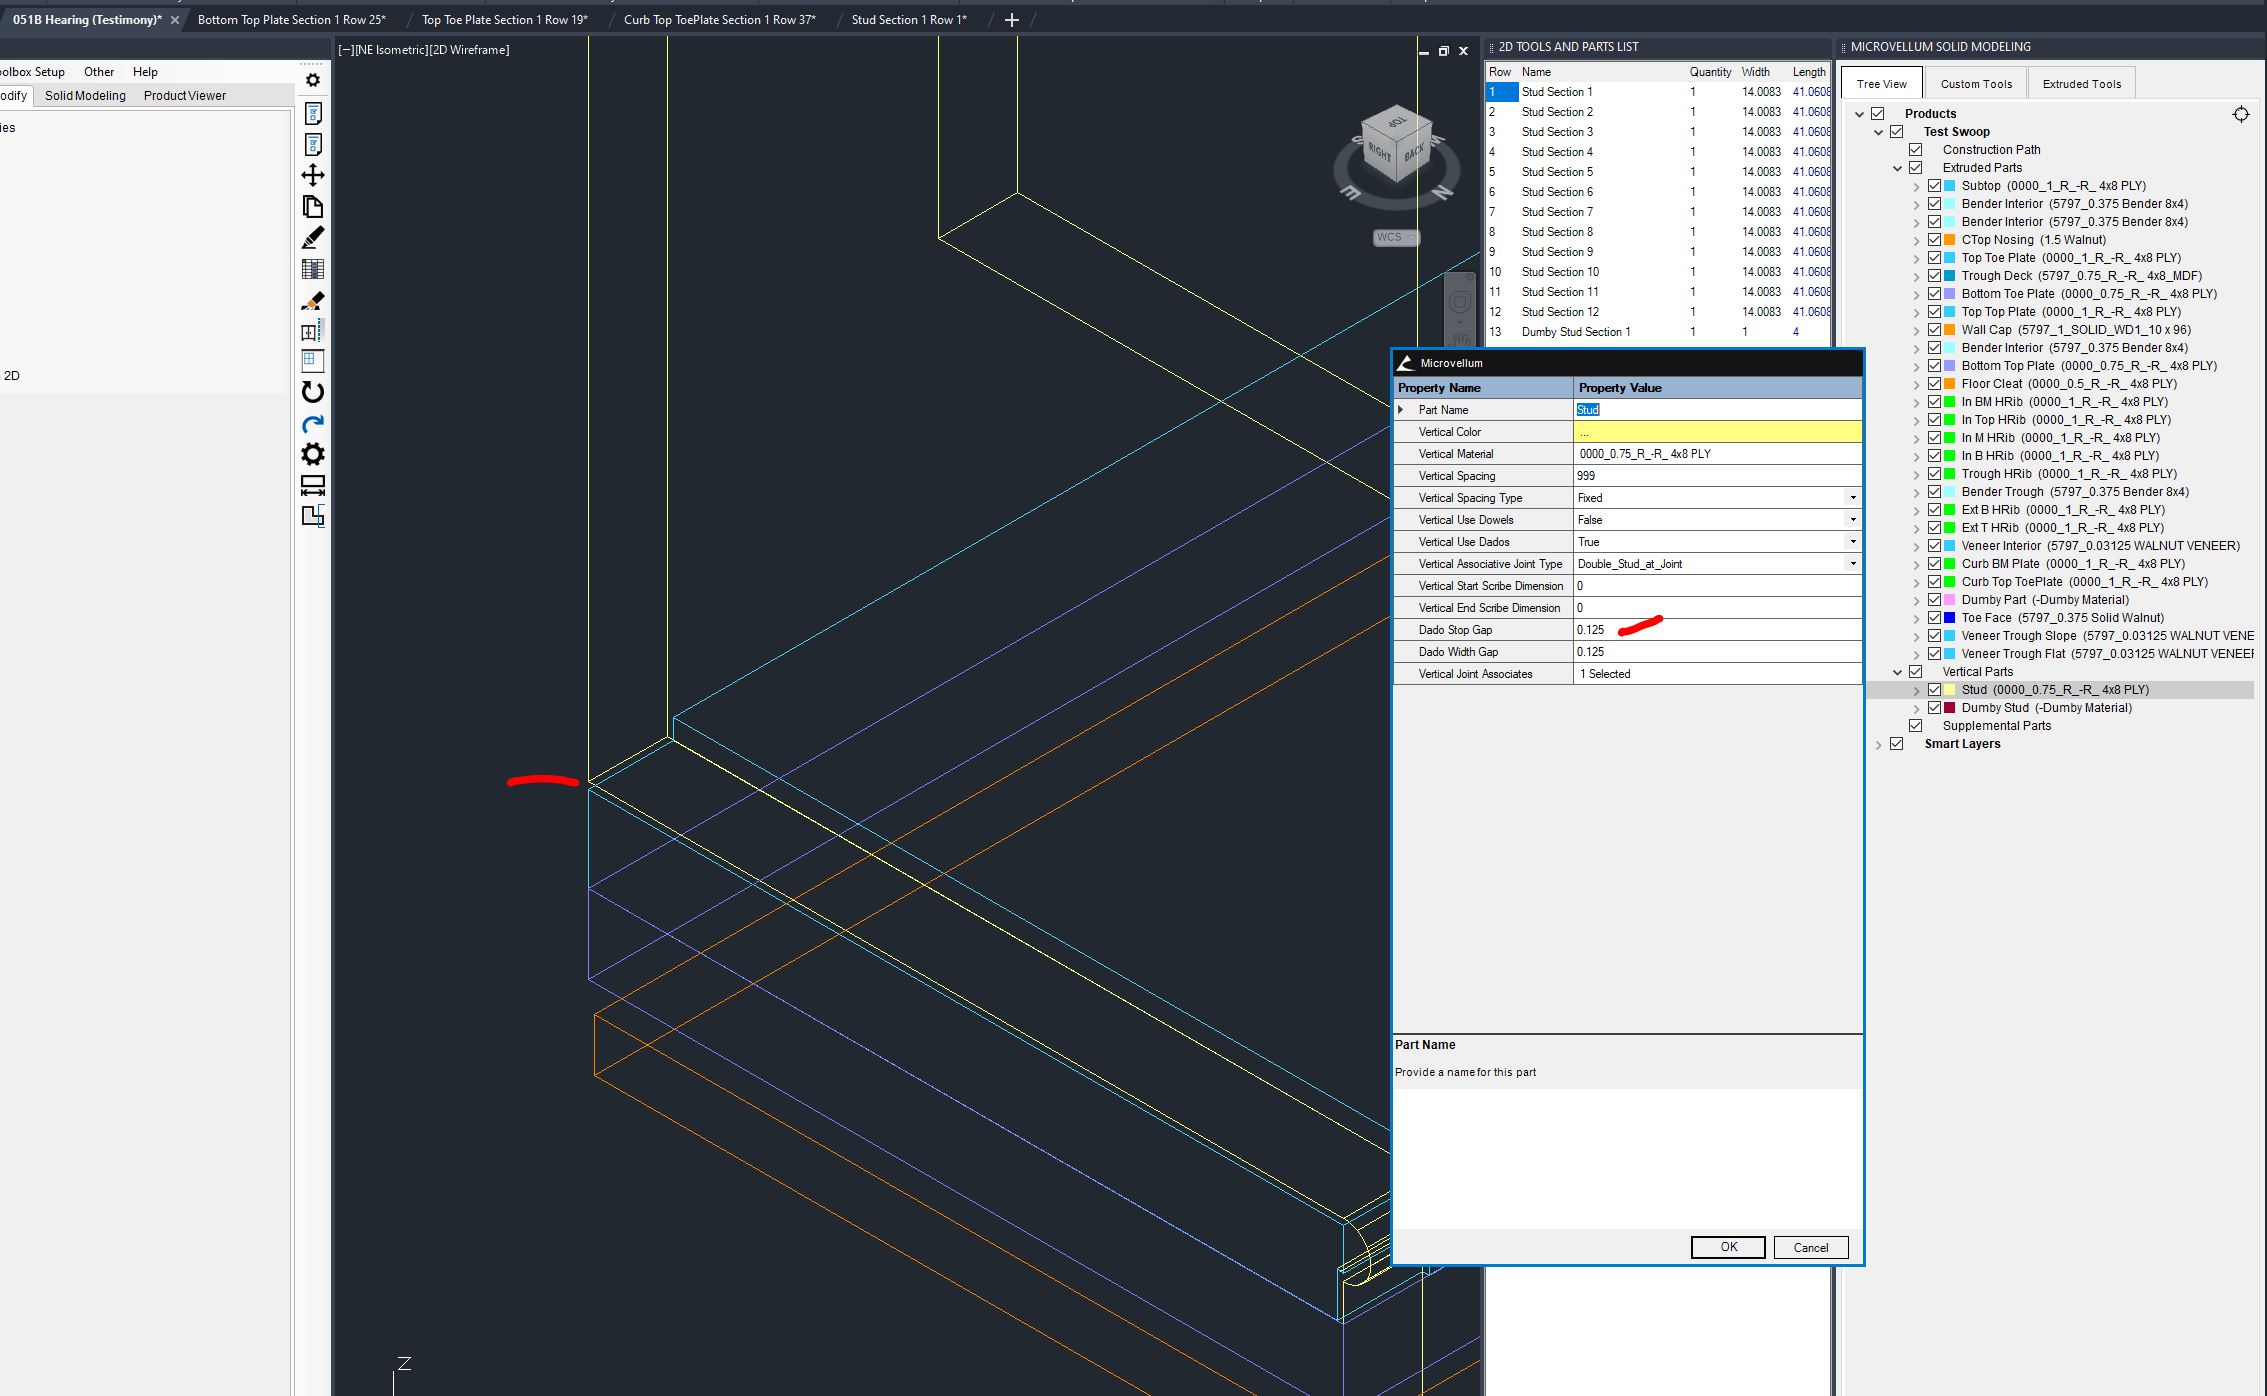This screenshot has height=1396, width=2267.
Task: Uncheck the Wall Cap part checkbox
Action: point(1934,330)
